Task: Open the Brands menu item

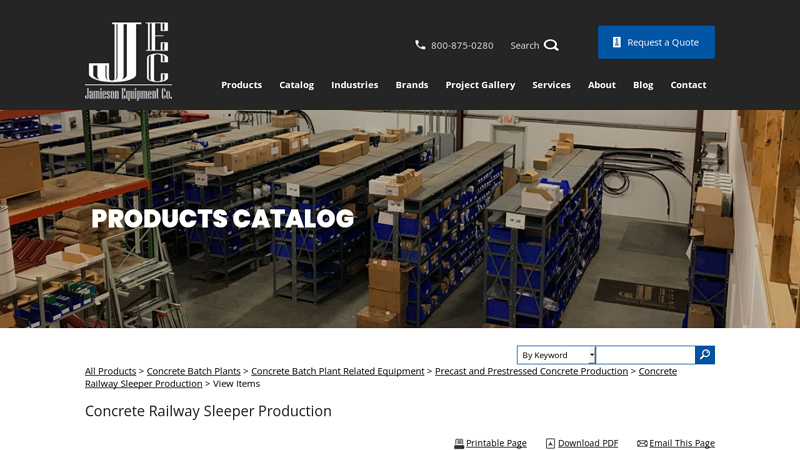Action: [412, 85]
